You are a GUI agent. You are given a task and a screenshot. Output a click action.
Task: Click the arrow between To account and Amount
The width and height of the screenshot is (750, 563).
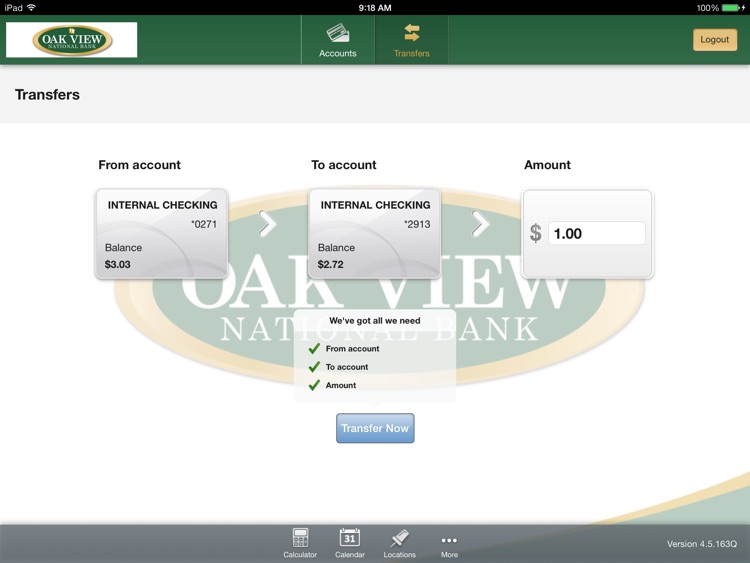480,223
